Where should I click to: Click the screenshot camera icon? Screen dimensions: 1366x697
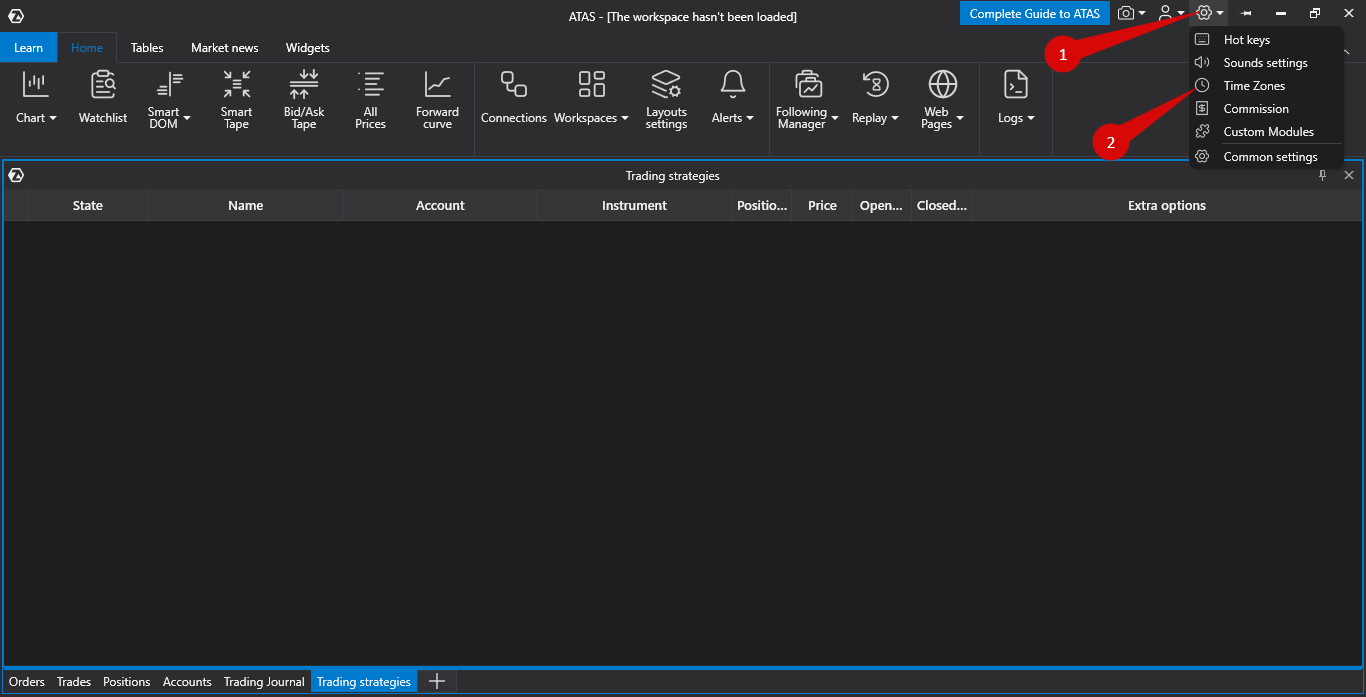click(1127, 13)
